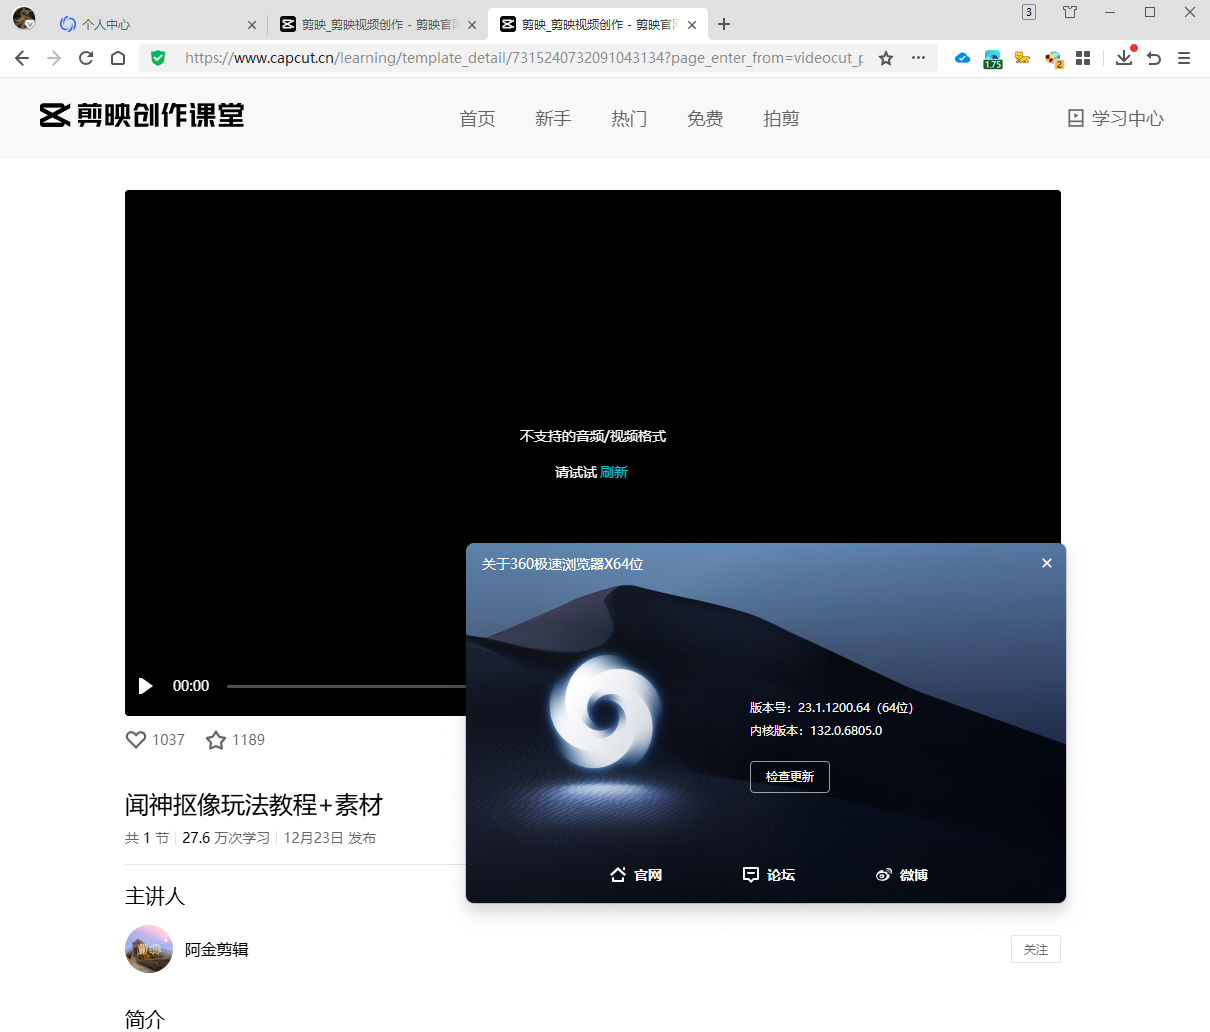Click the yellow cat extension icon
Viewport: 1210px width, 1032px height.
click(x=1022, y=58)
